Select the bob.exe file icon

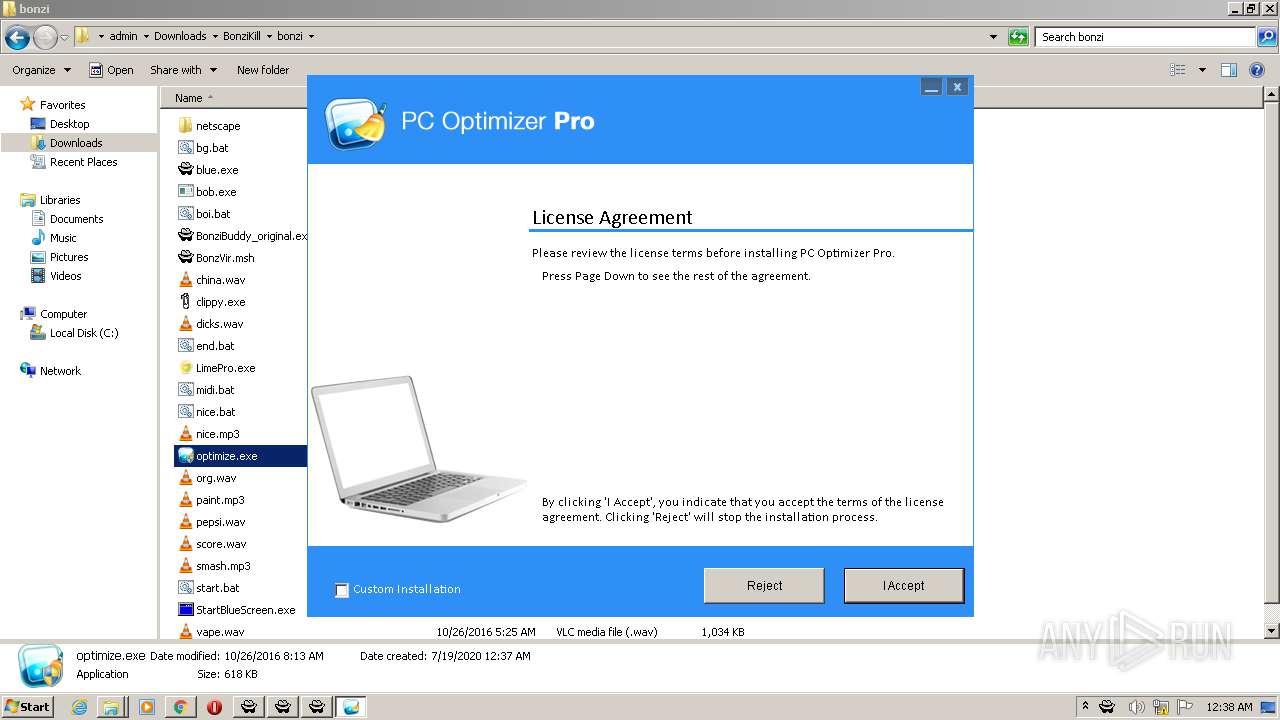click(x=185, y=192)
